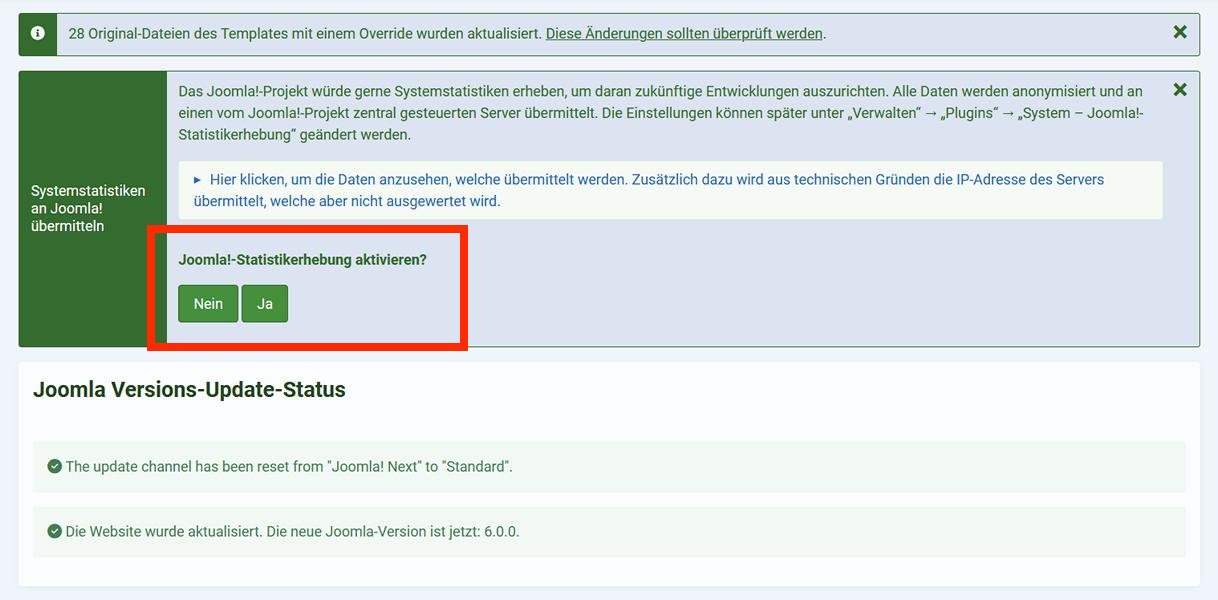This screenshot has height=600, width=1218.
Task: Click the green checkmark beside the update channel message
Action: [x=56, y=466]
